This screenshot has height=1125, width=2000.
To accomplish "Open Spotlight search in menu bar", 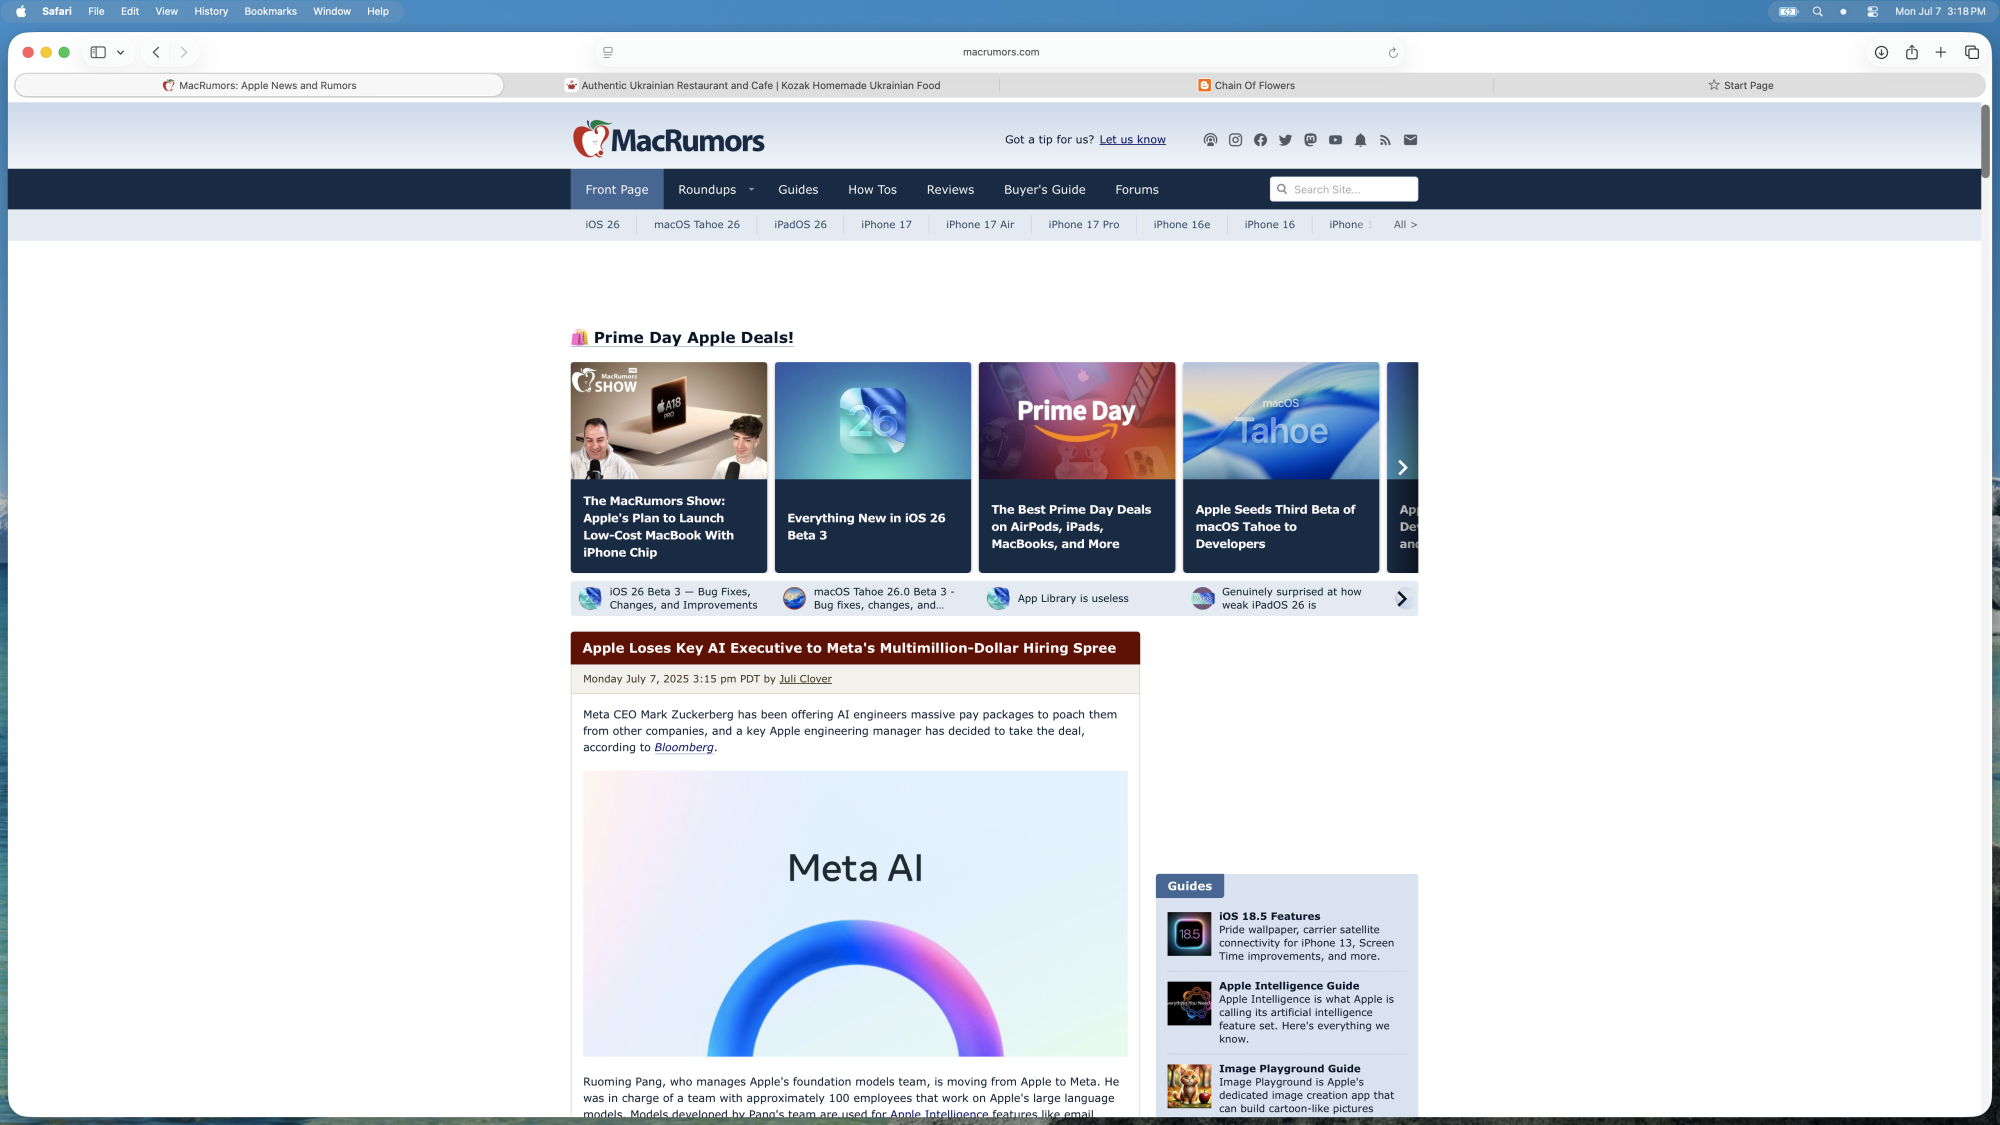I will point(1817,12).
